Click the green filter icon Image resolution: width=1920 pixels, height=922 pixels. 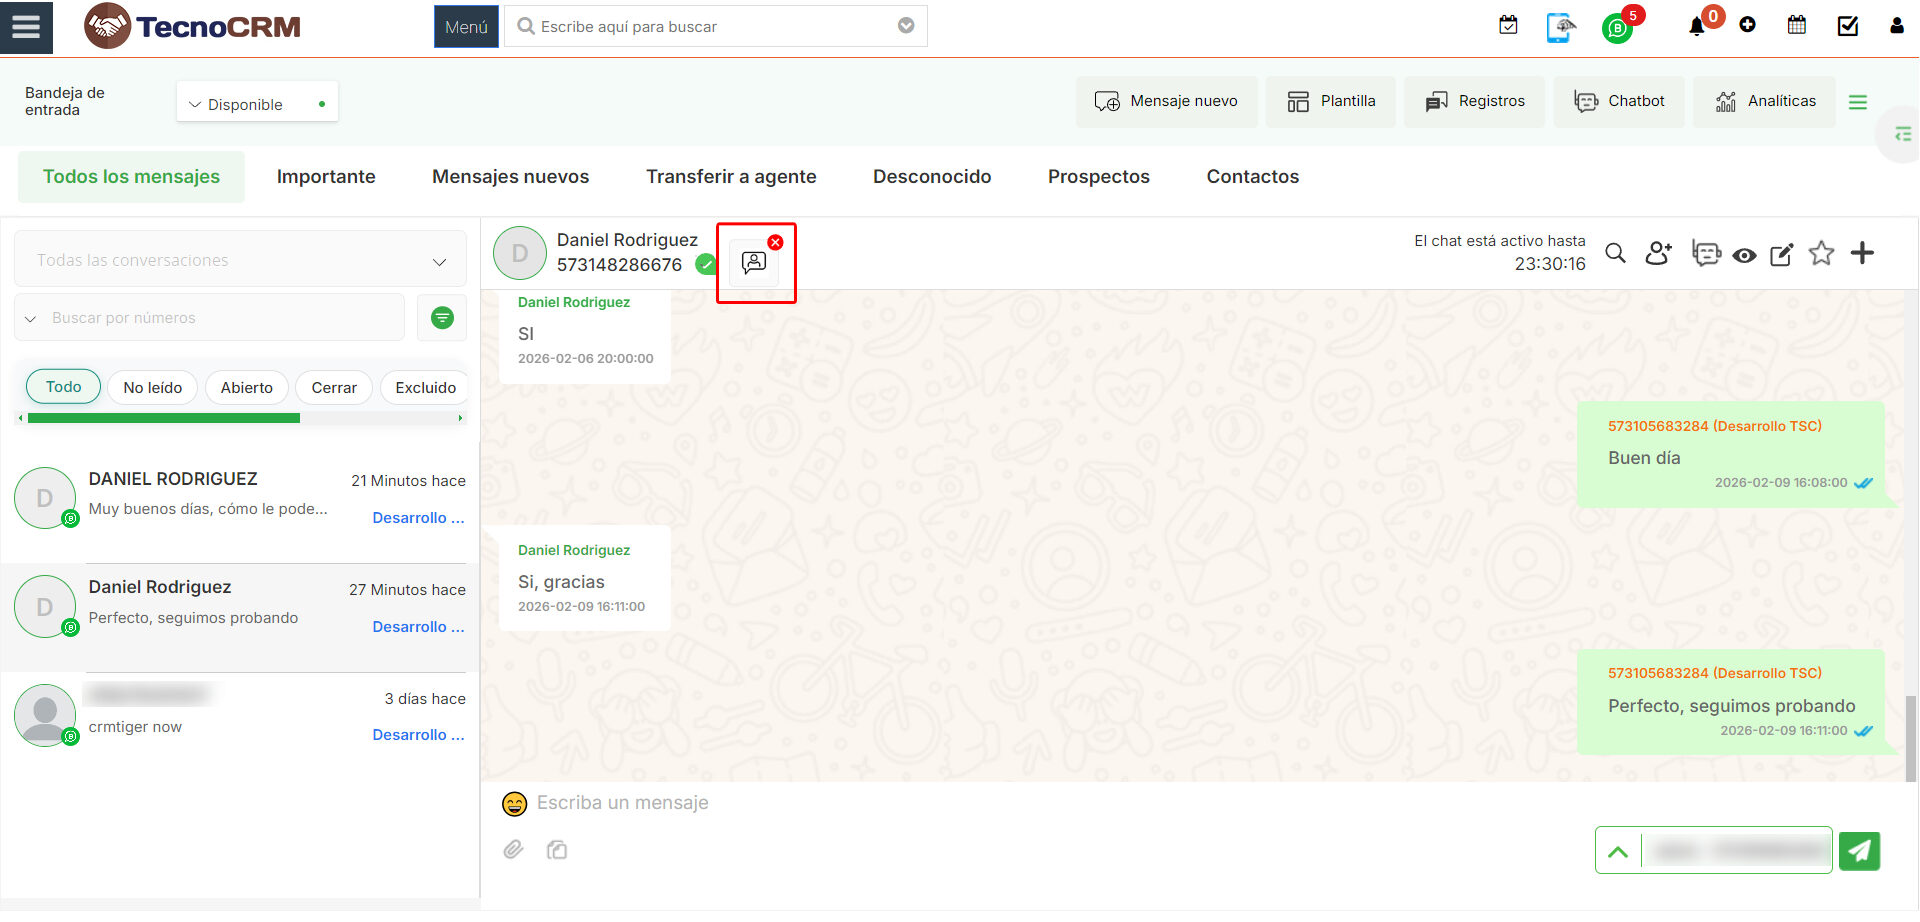pos(442,318)
